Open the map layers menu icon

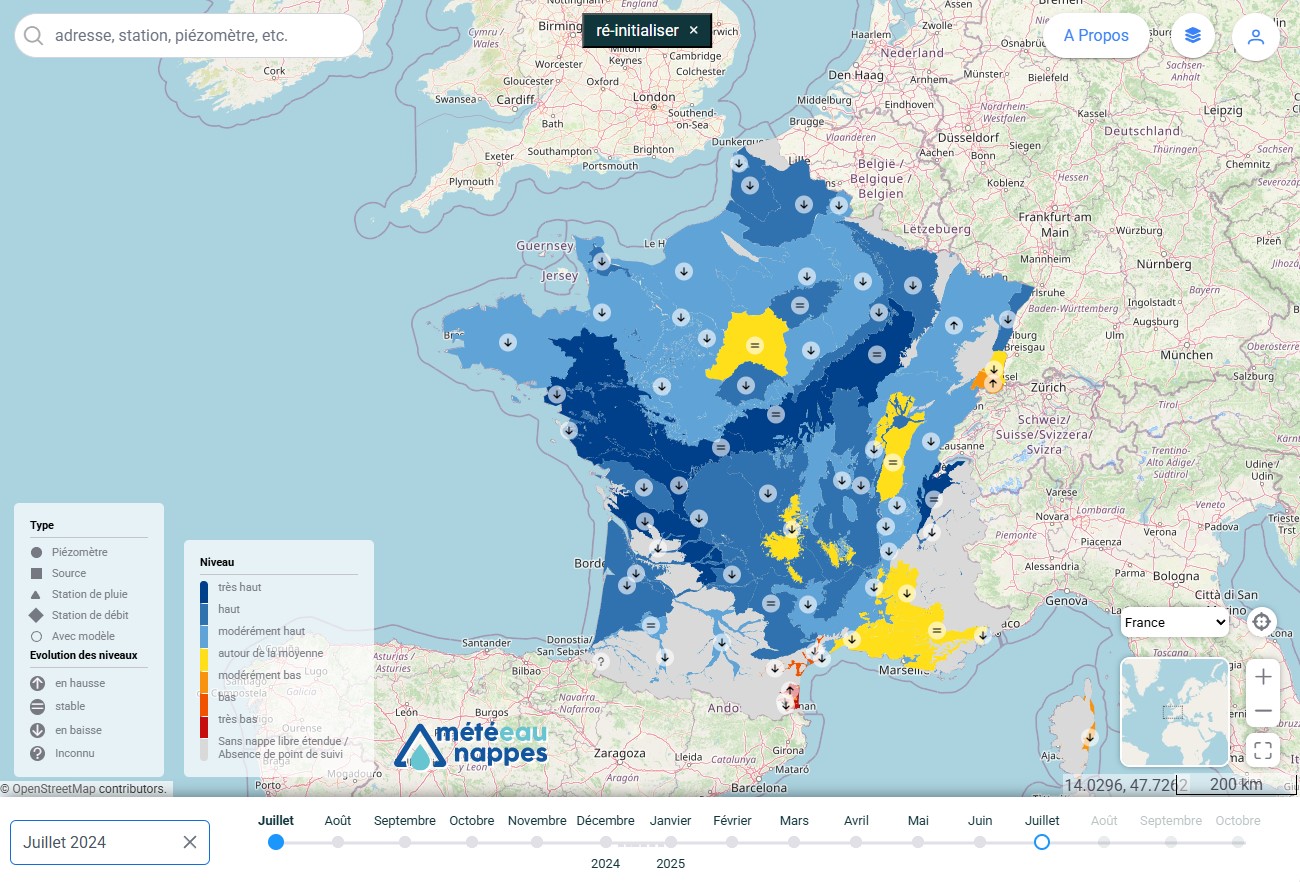coord(1192,36)
